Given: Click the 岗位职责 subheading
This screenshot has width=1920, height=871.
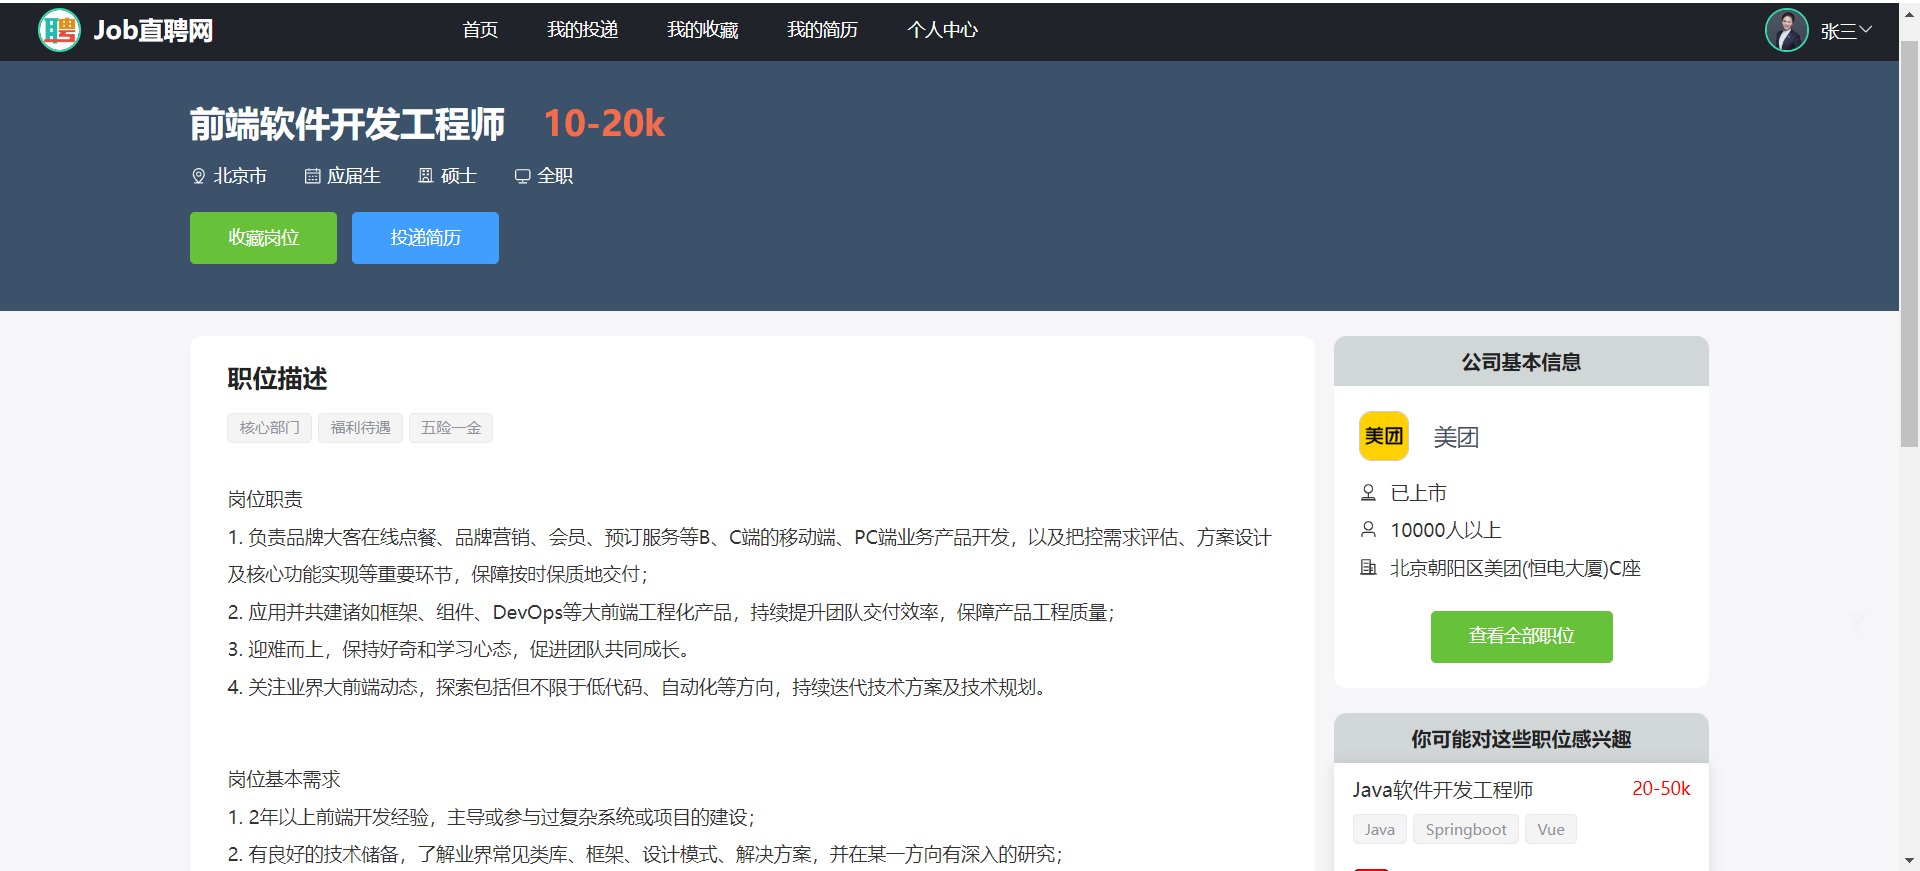Looking at the screenshot, I should [265, 499].
